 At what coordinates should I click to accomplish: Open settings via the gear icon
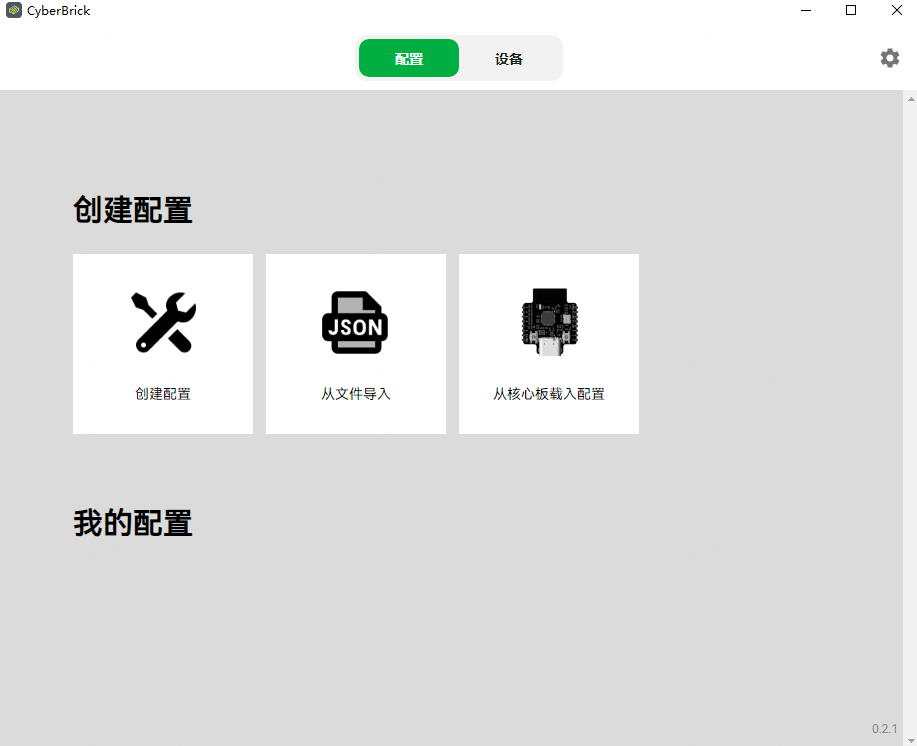point(889,58)
